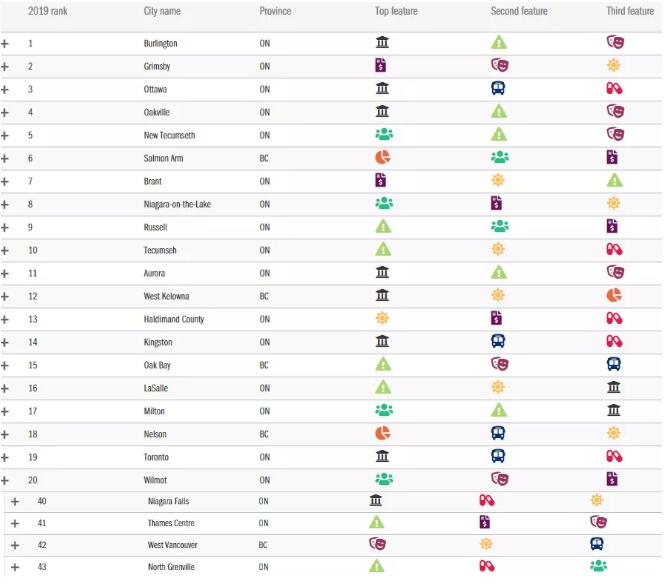Click Russell's green warning triangle icon

pyautogui.click(x=382, y=227)
